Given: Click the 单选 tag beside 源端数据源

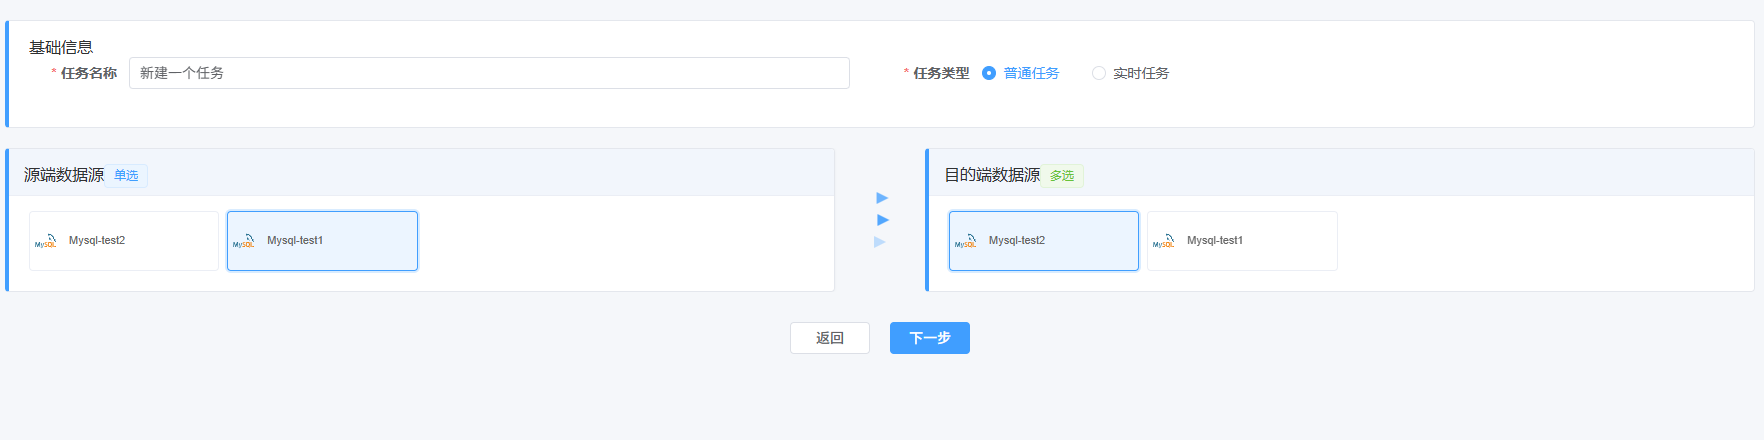Looking at the screenshot, I should [x=126, y=176].
